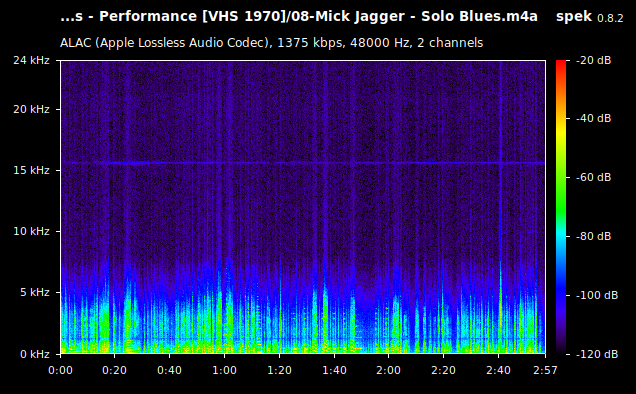Click the '1:20' time axis label
The image size is (636, 394).
click(279, 370)
